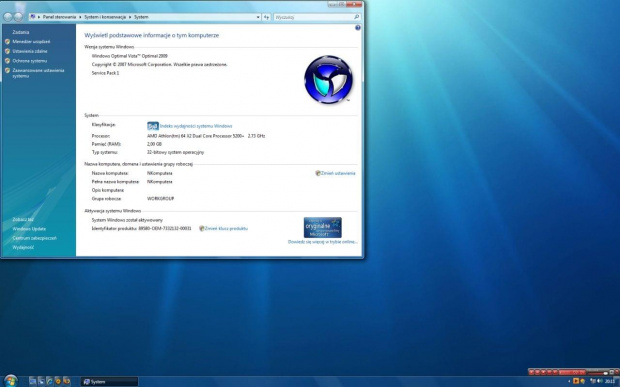Image resolution: width=620 pixels, height=387 pixels.
Task: Expand the arrow after 'Panel sterowania' breadcrumb
Action: point(80,17)
